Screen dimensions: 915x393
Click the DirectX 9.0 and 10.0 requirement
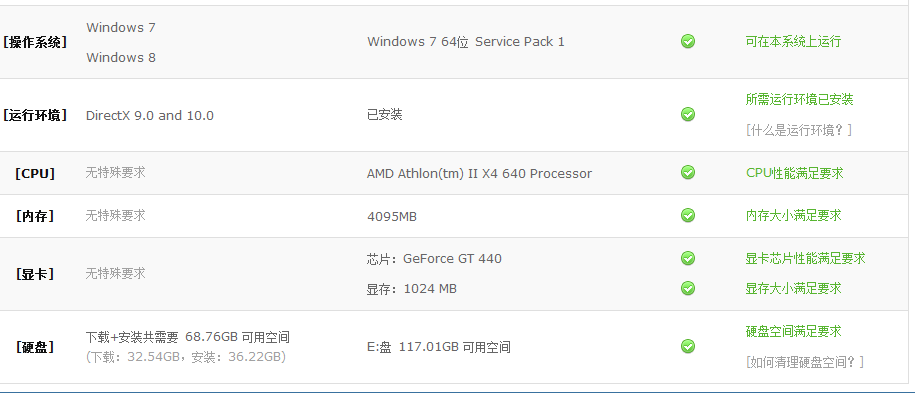tap(149, 116)
